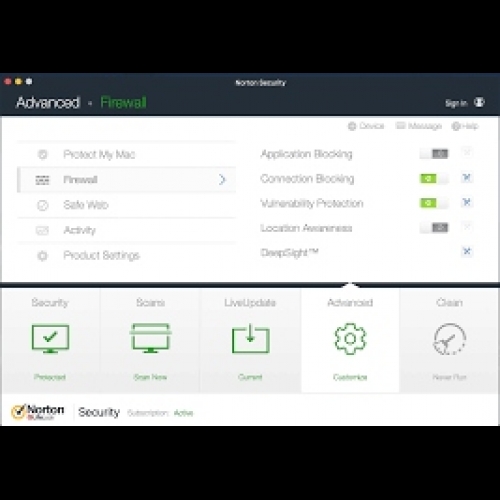The width and height of the screenshot is (500, 500).
Task: Open the Clean broom icon
Action: click(x=450, y=339)
